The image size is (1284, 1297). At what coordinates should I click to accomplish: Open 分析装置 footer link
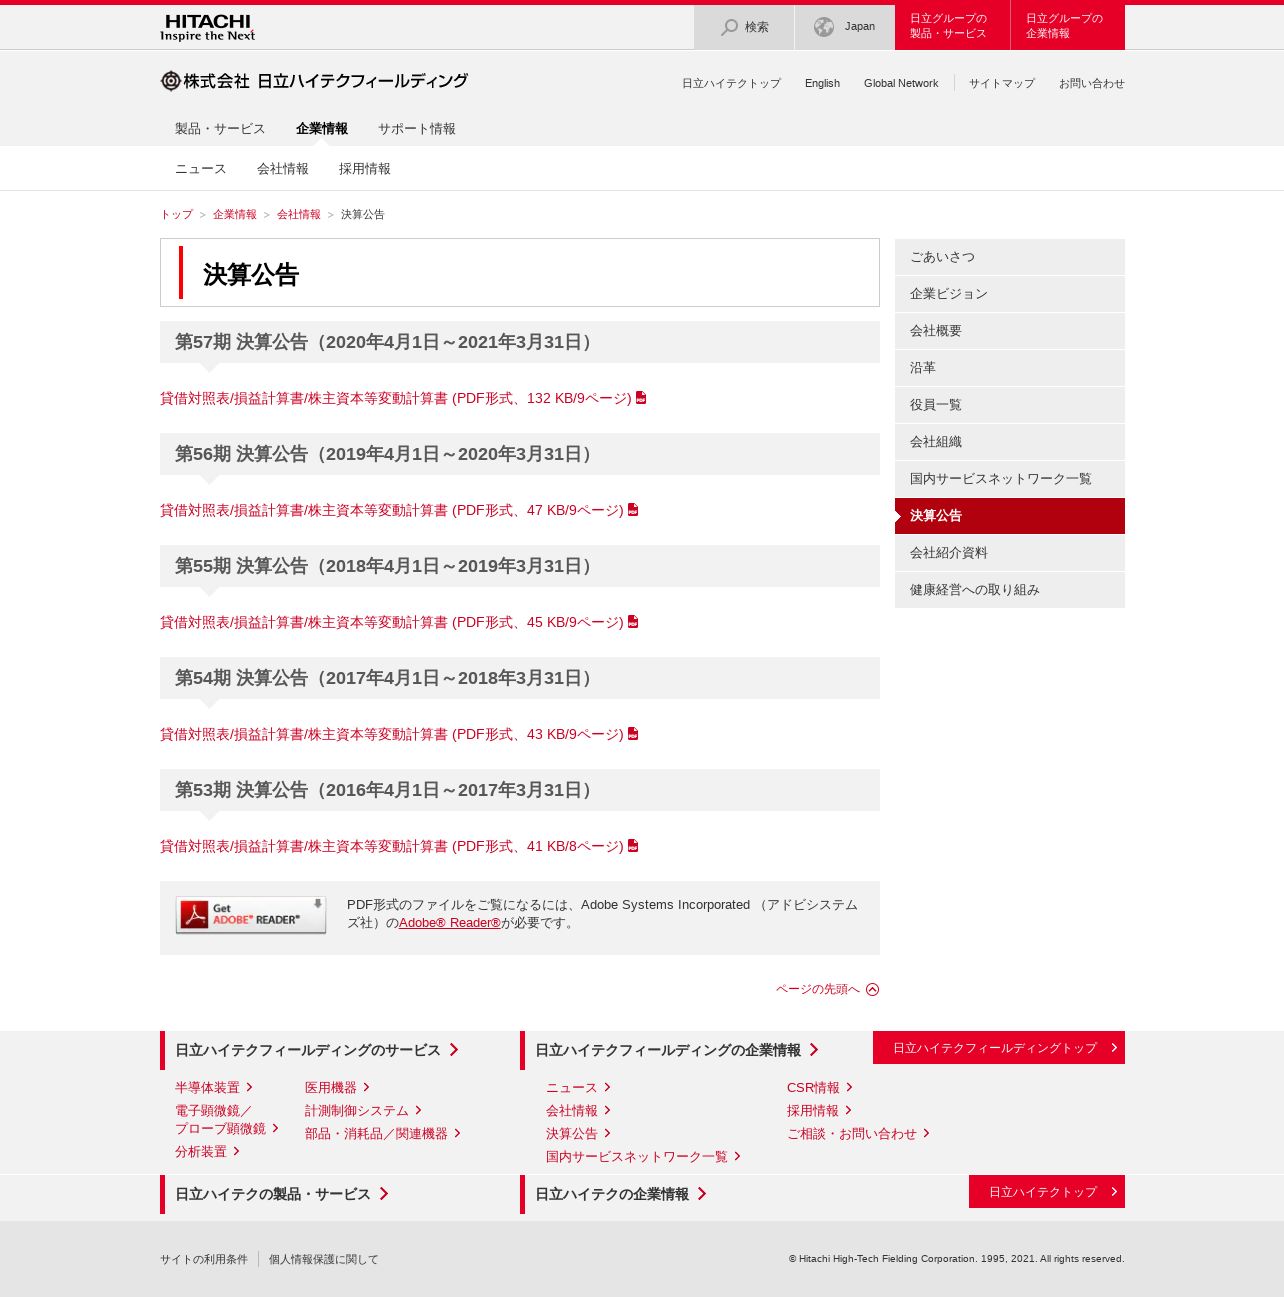[207, 1151]
